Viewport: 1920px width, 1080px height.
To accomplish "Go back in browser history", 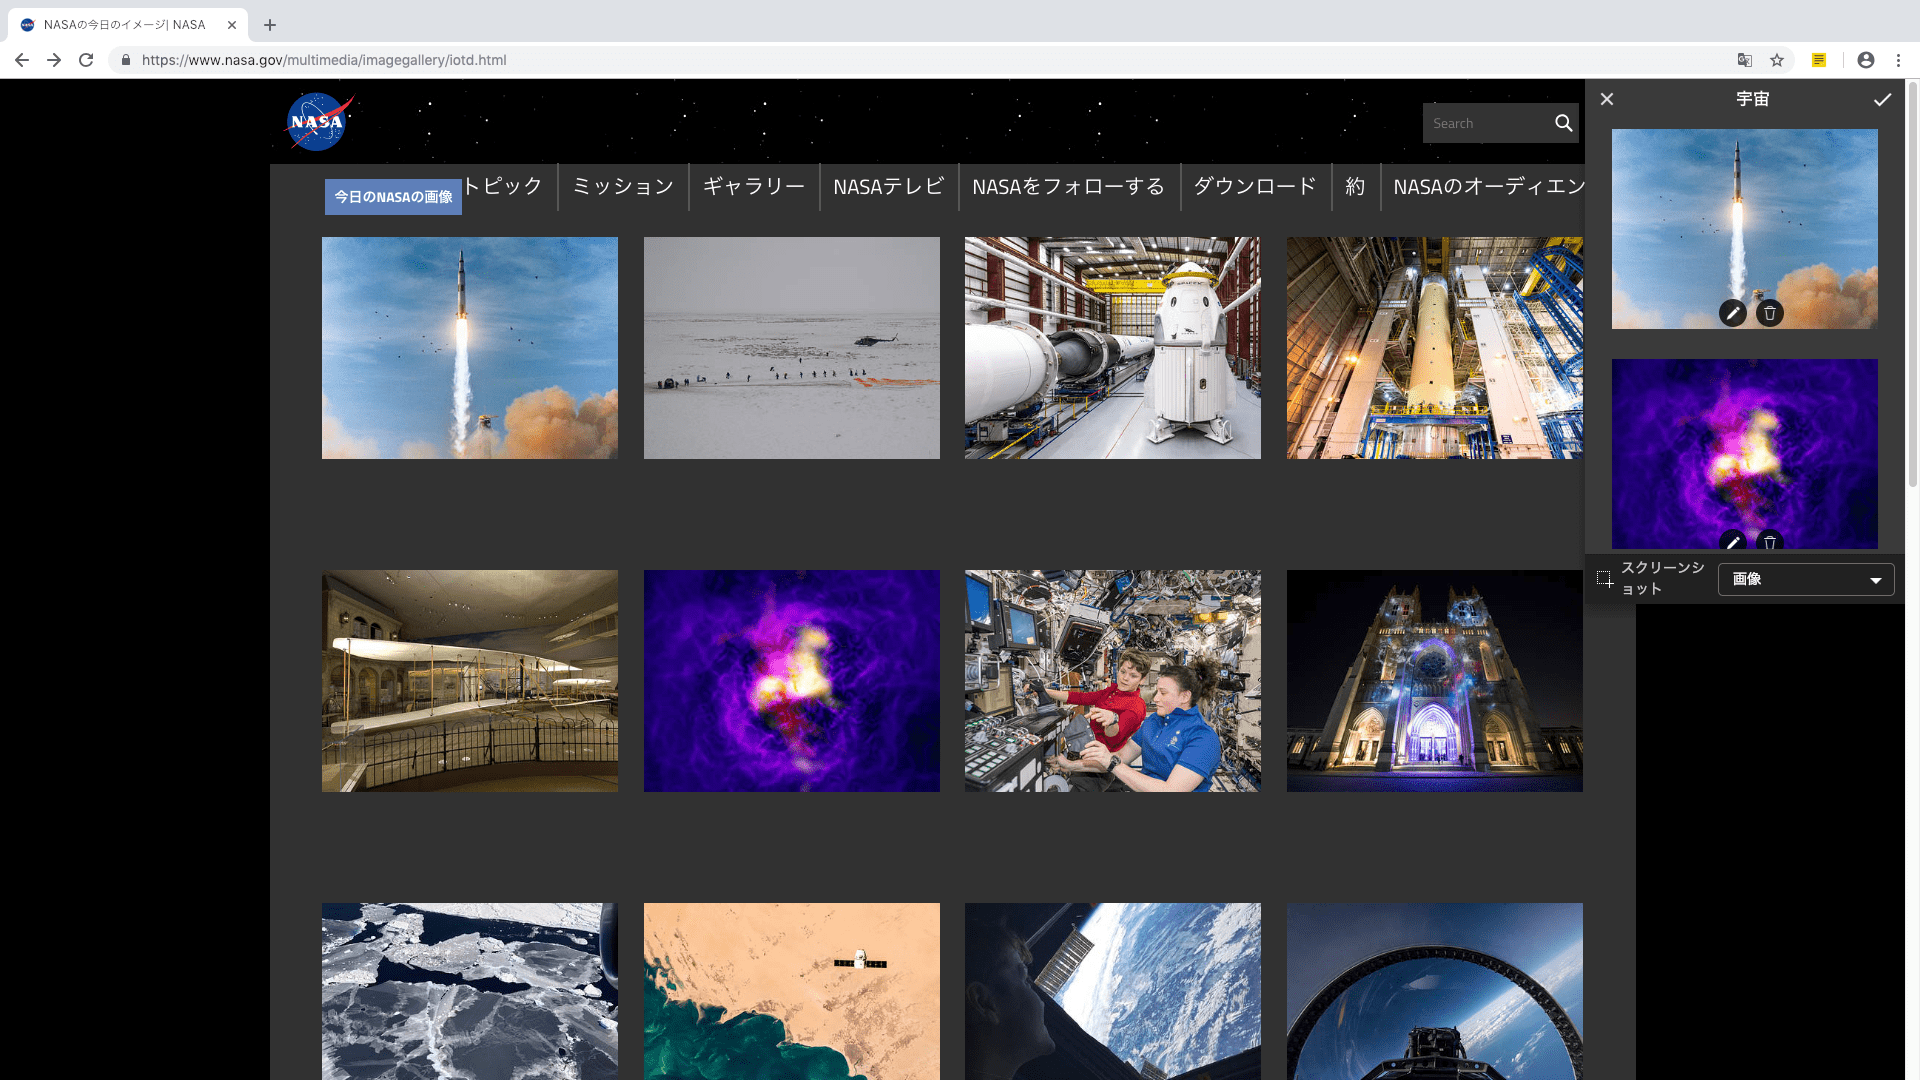I will click(x=21, y=60).
